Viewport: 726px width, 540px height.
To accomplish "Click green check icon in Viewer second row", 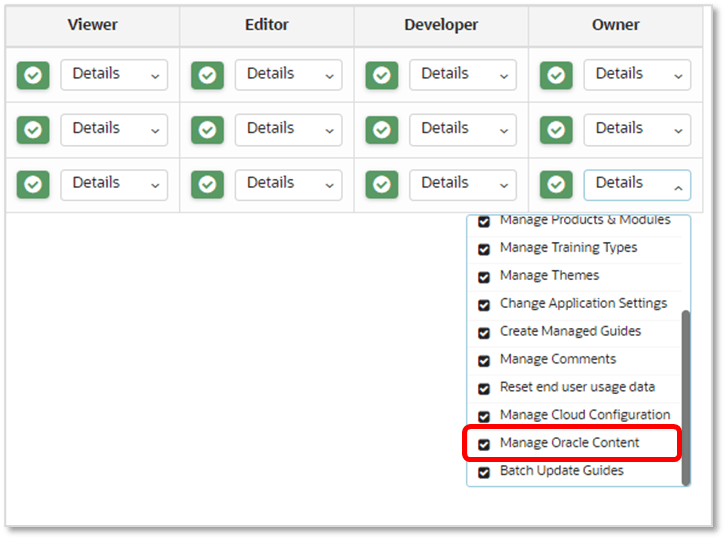I will [33, 130].
